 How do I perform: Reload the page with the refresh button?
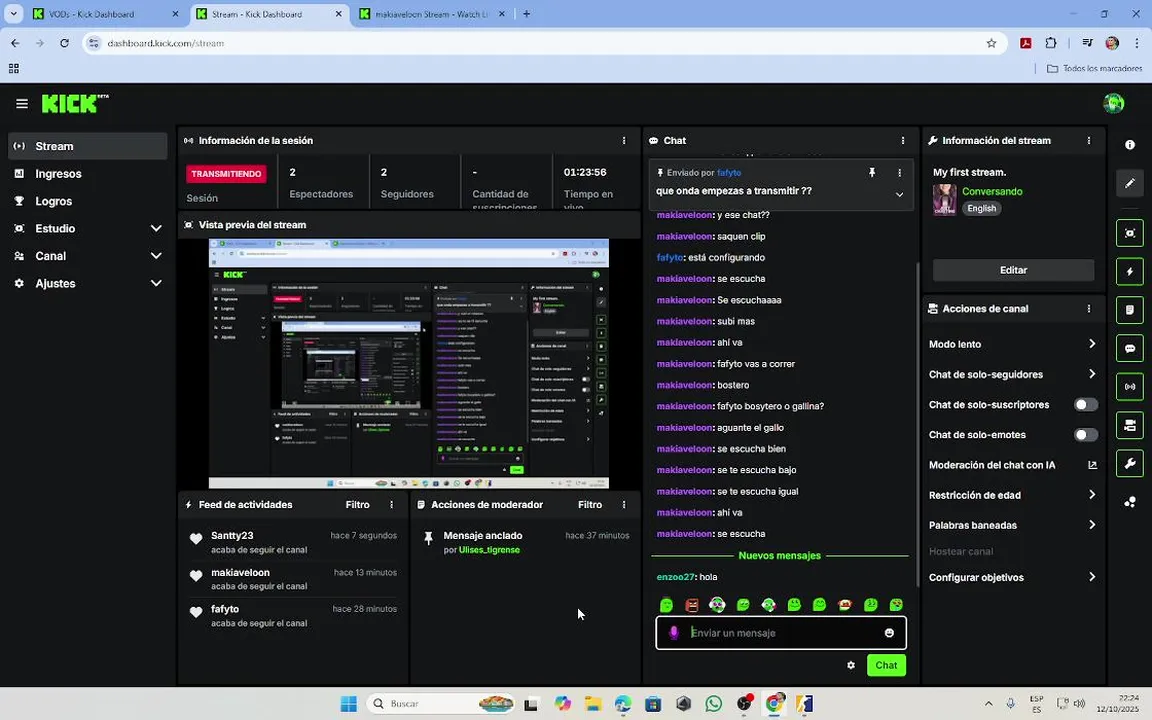tap(65, 43)
